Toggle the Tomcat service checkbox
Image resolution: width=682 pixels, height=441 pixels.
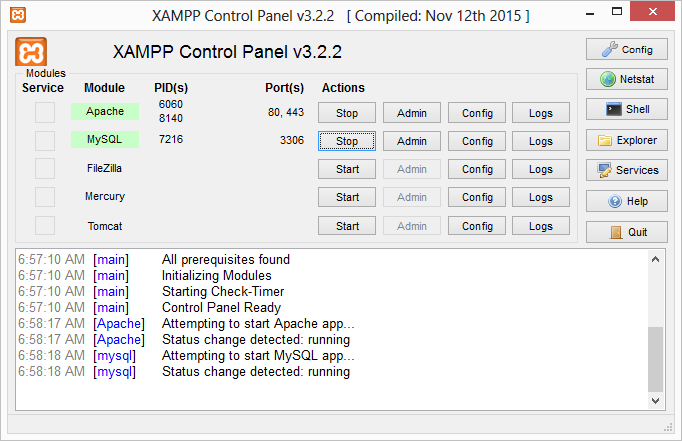coord(45,226)
